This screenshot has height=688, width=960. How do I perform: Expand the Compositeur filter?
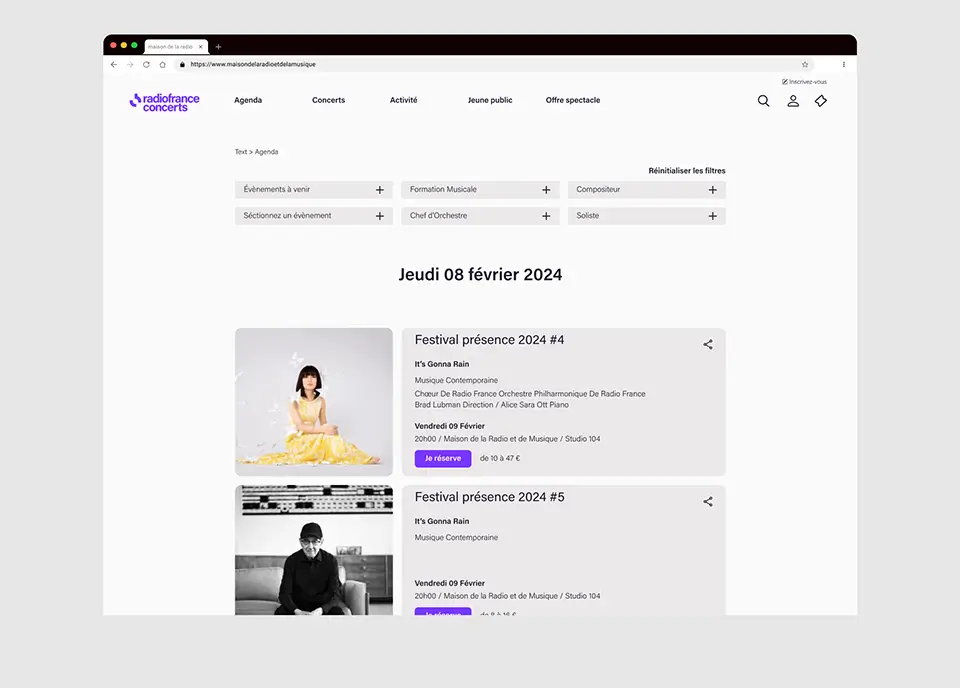[x=647, y=190]
